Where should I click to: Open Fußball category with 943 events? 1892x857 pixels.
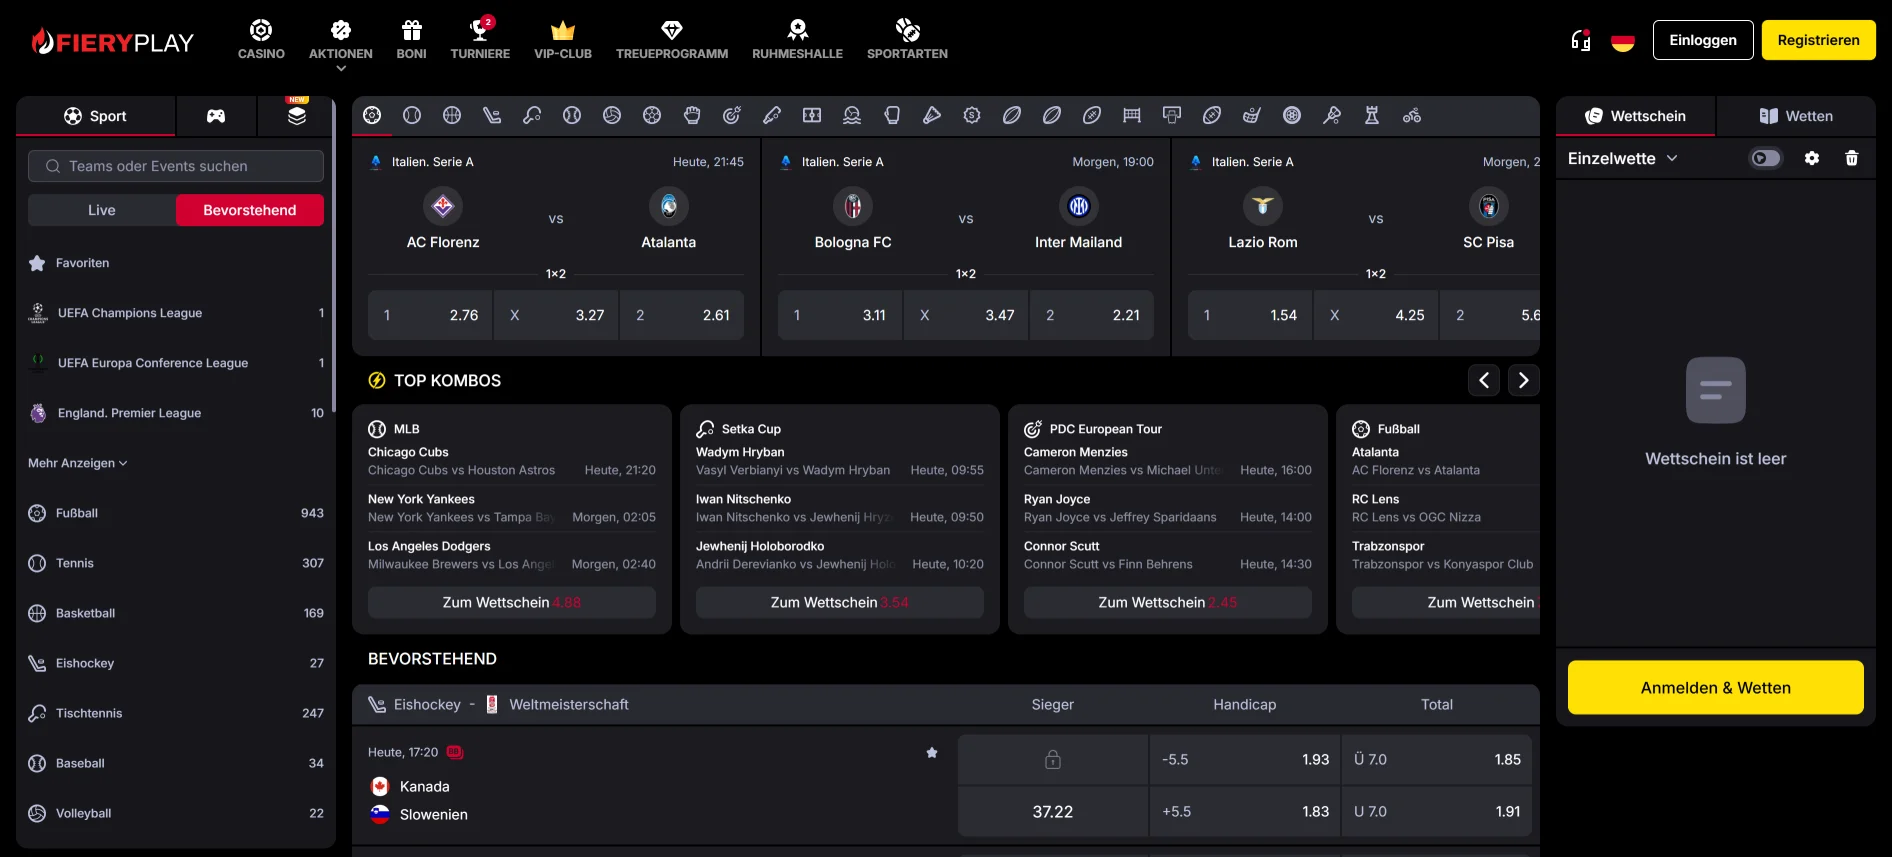[176, 513]
